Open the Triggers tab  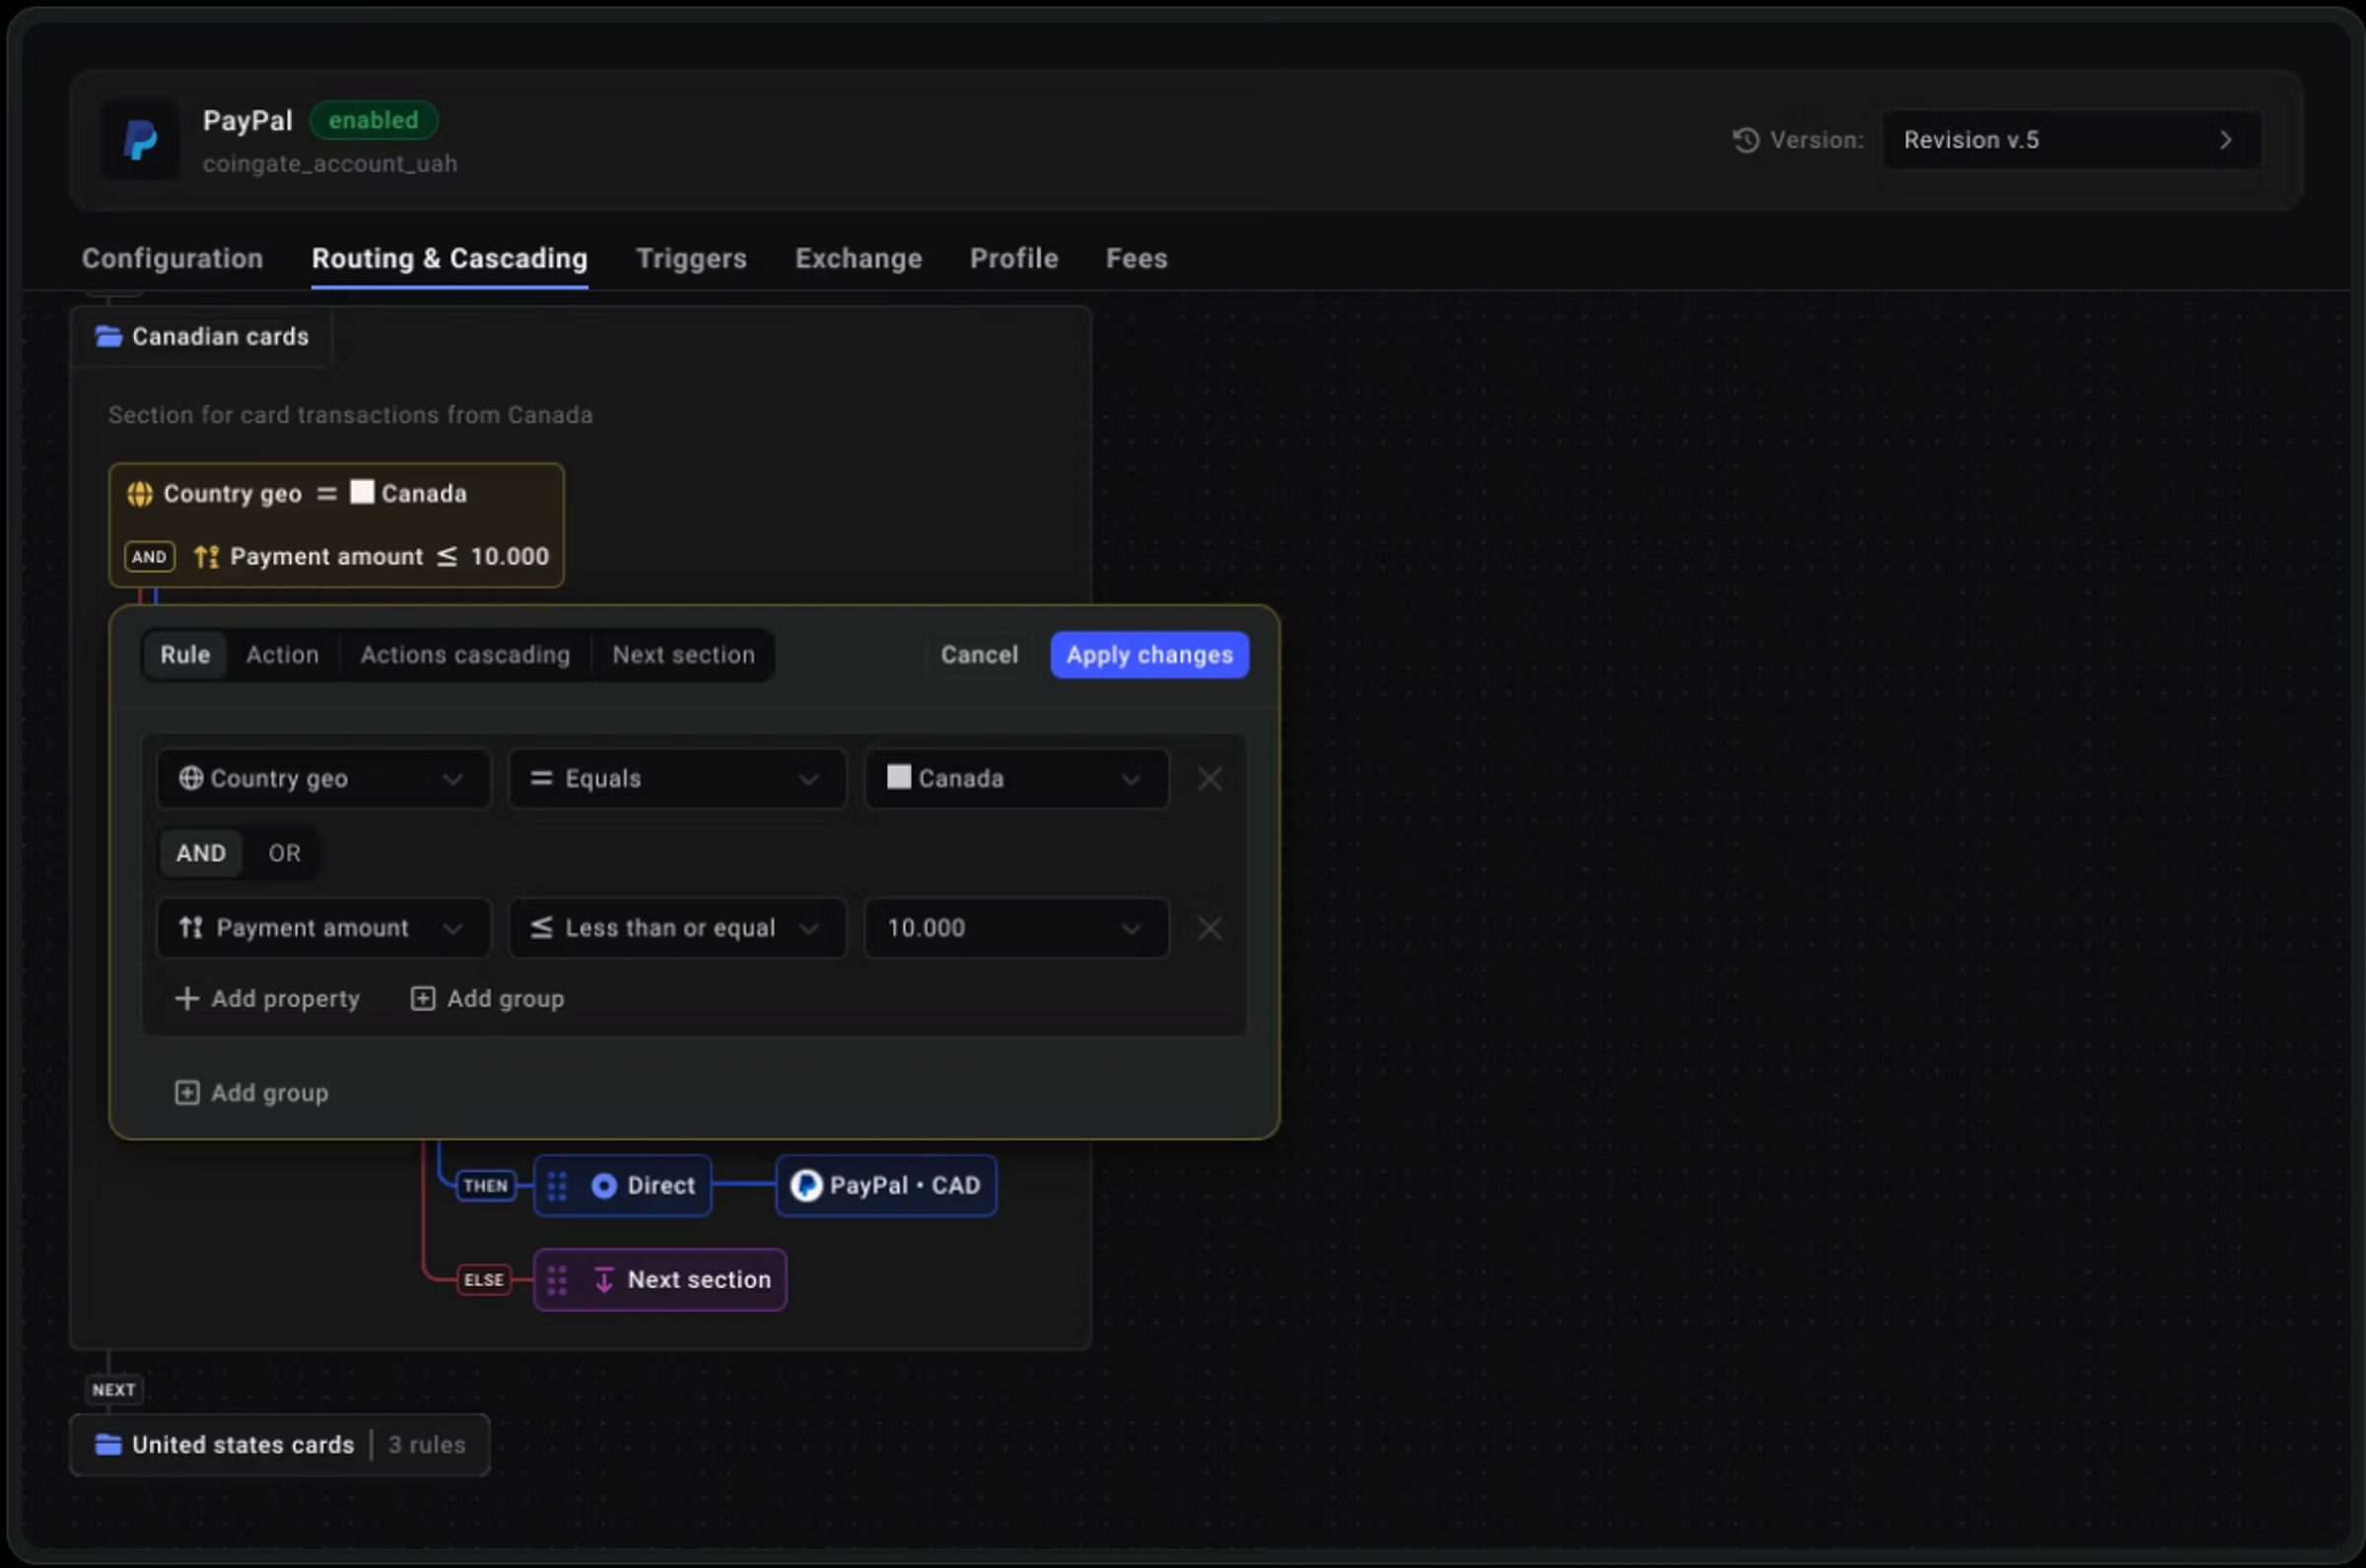click(691, 258)
